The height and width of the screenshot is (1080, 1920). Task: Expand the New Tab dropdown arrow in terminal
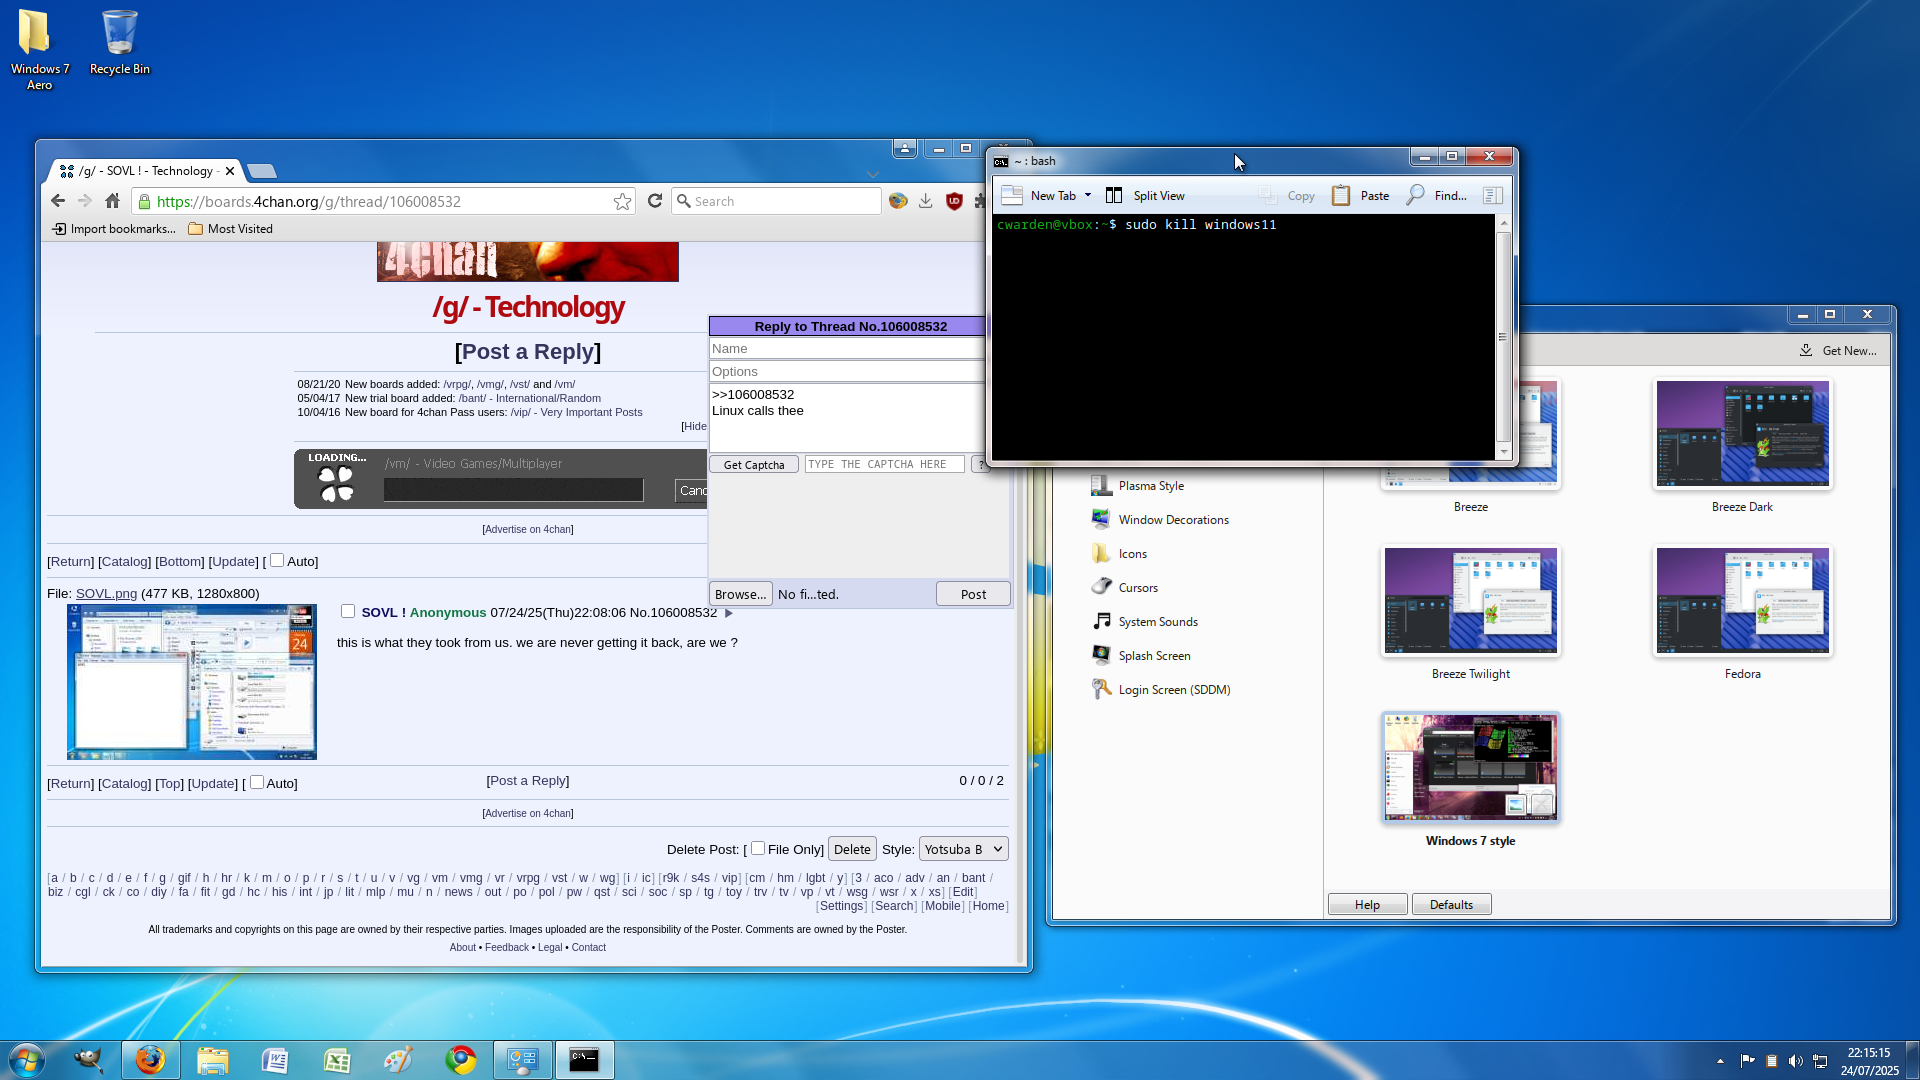coord(1088,196)
